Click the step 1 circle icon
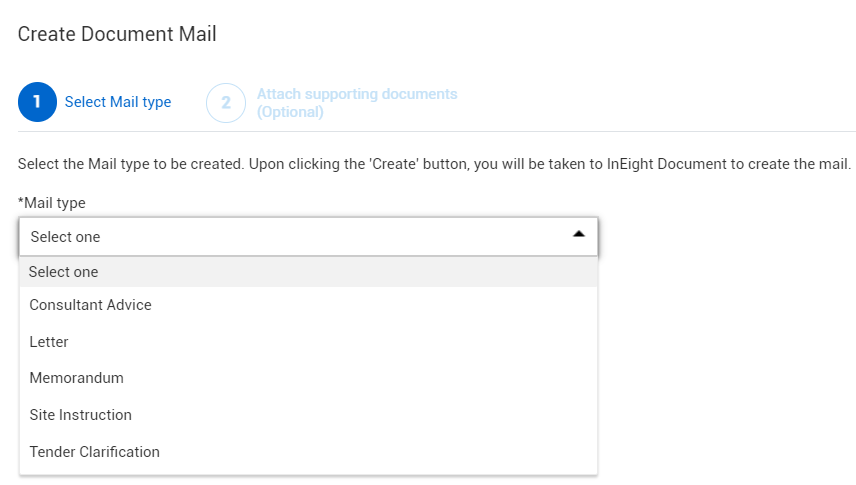 point(37,102)
